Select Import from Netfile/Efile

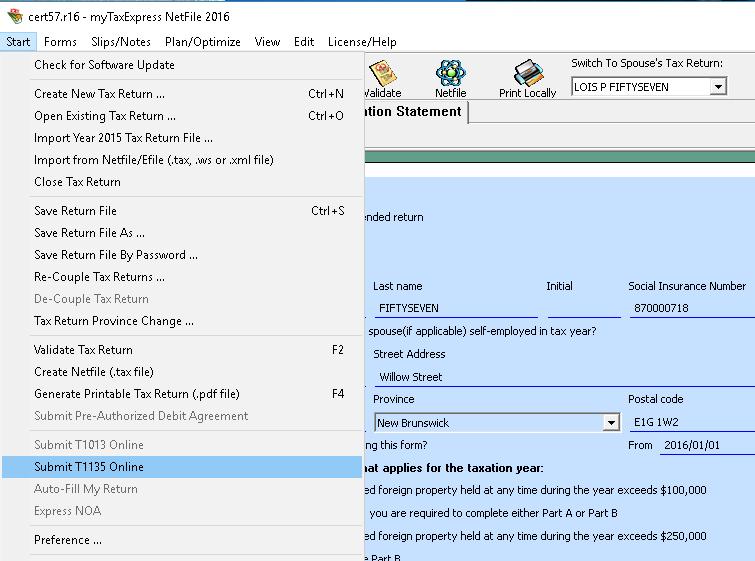(182, 160)
